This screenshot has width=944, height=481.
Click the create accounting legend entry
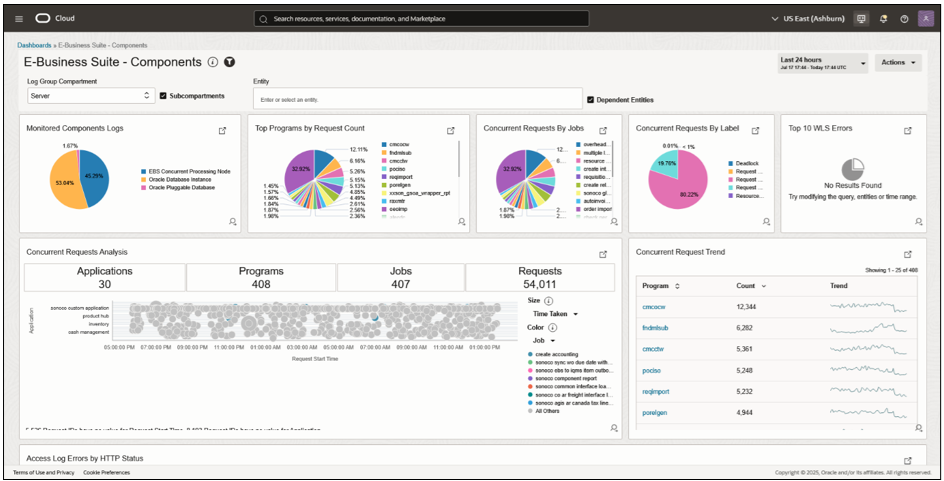tap(553, 355)
